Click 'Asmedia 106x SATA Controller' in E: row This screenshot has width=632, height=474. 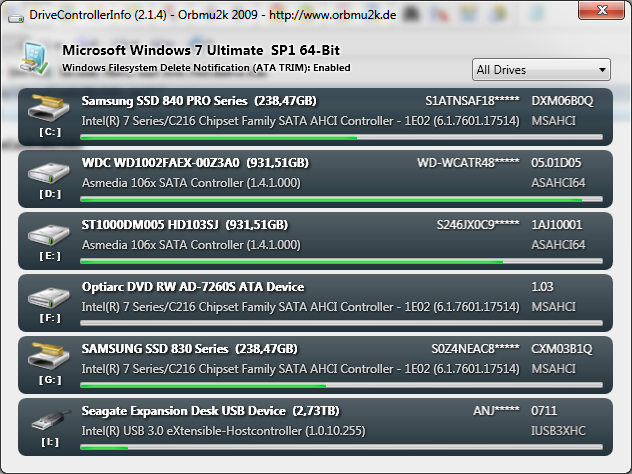tap(191, 245)
